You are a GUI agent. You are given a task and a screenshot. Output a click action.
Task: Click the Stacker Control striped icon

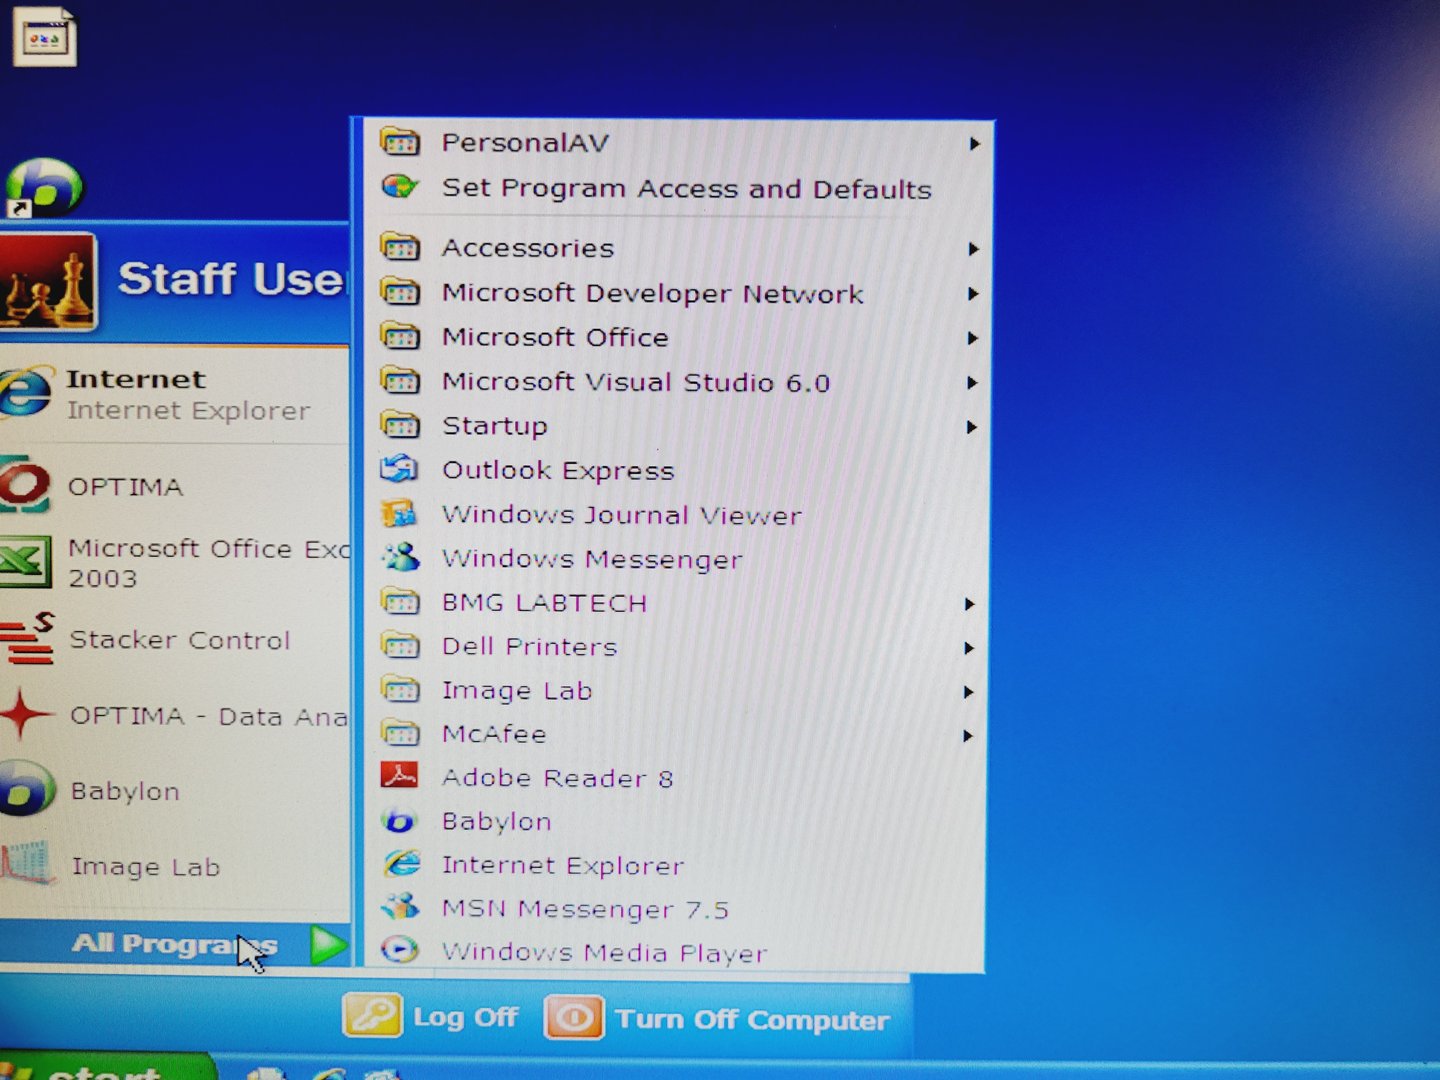tap(28, 639)
